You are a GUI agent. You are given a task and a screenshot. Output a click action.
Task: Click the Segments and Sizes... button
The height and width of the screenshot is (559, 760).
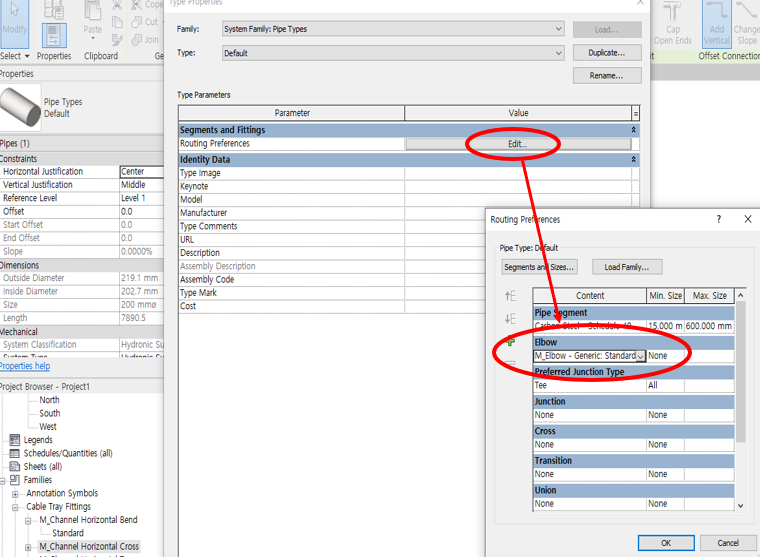pyautogui.click(x=539, y=267)
